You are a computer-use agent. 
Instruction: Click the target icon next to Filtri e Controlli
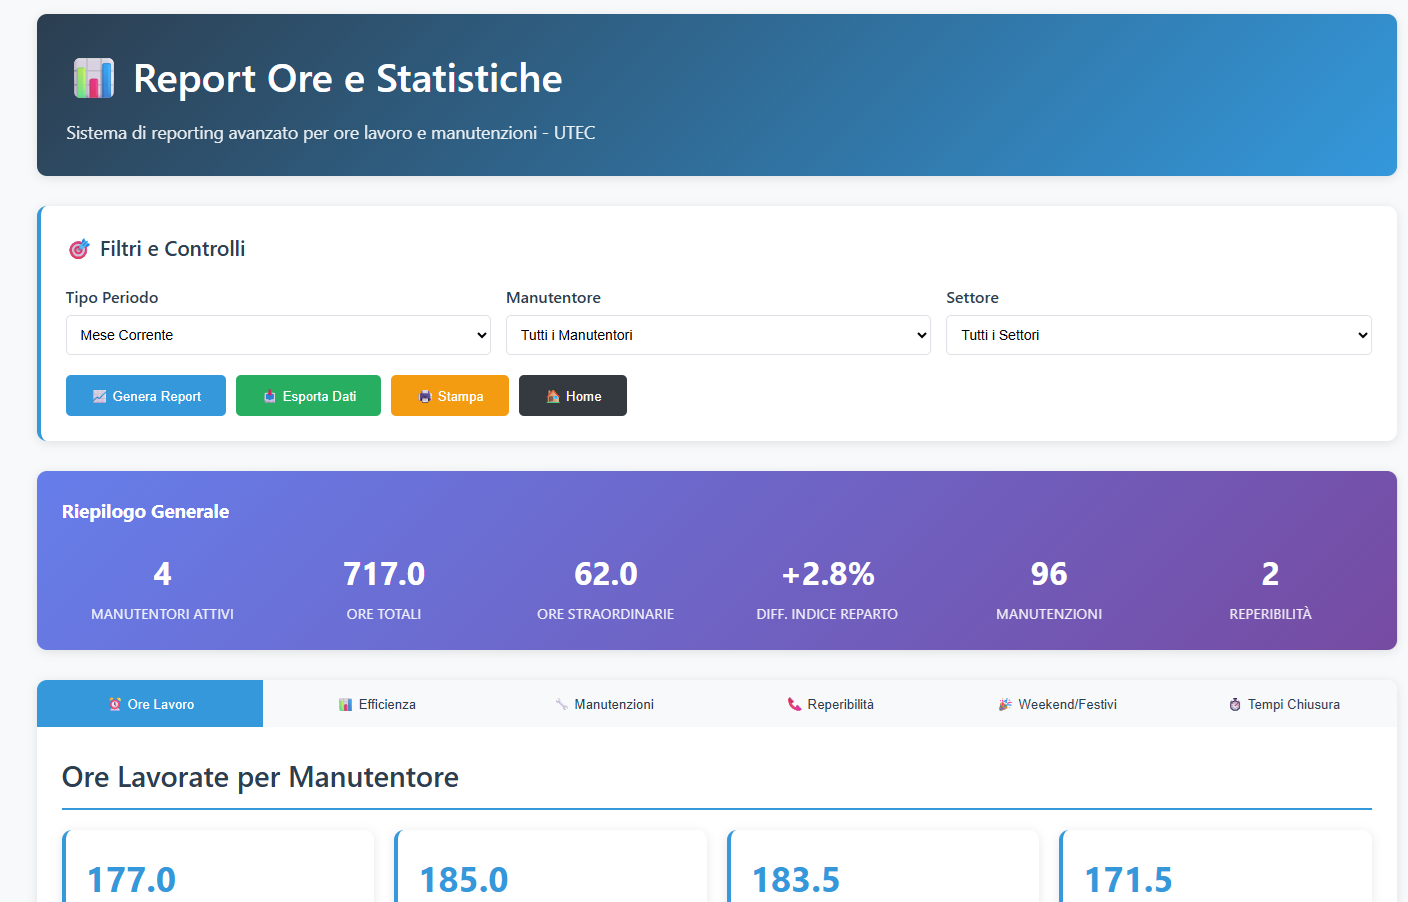coord(78,249)
